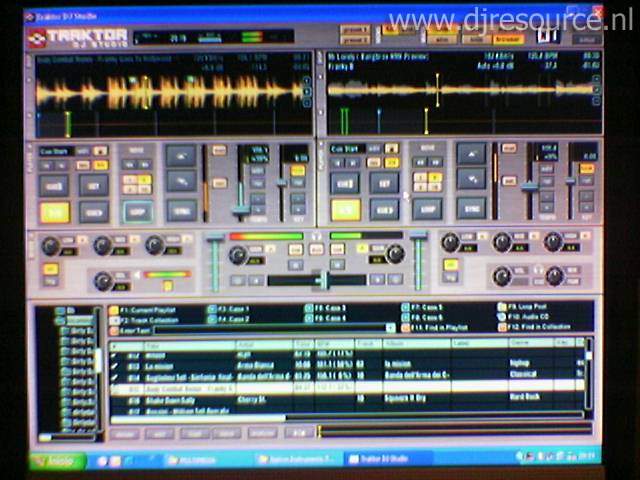
Task: Click the left deck SYNC button
Action: (182, 211)
